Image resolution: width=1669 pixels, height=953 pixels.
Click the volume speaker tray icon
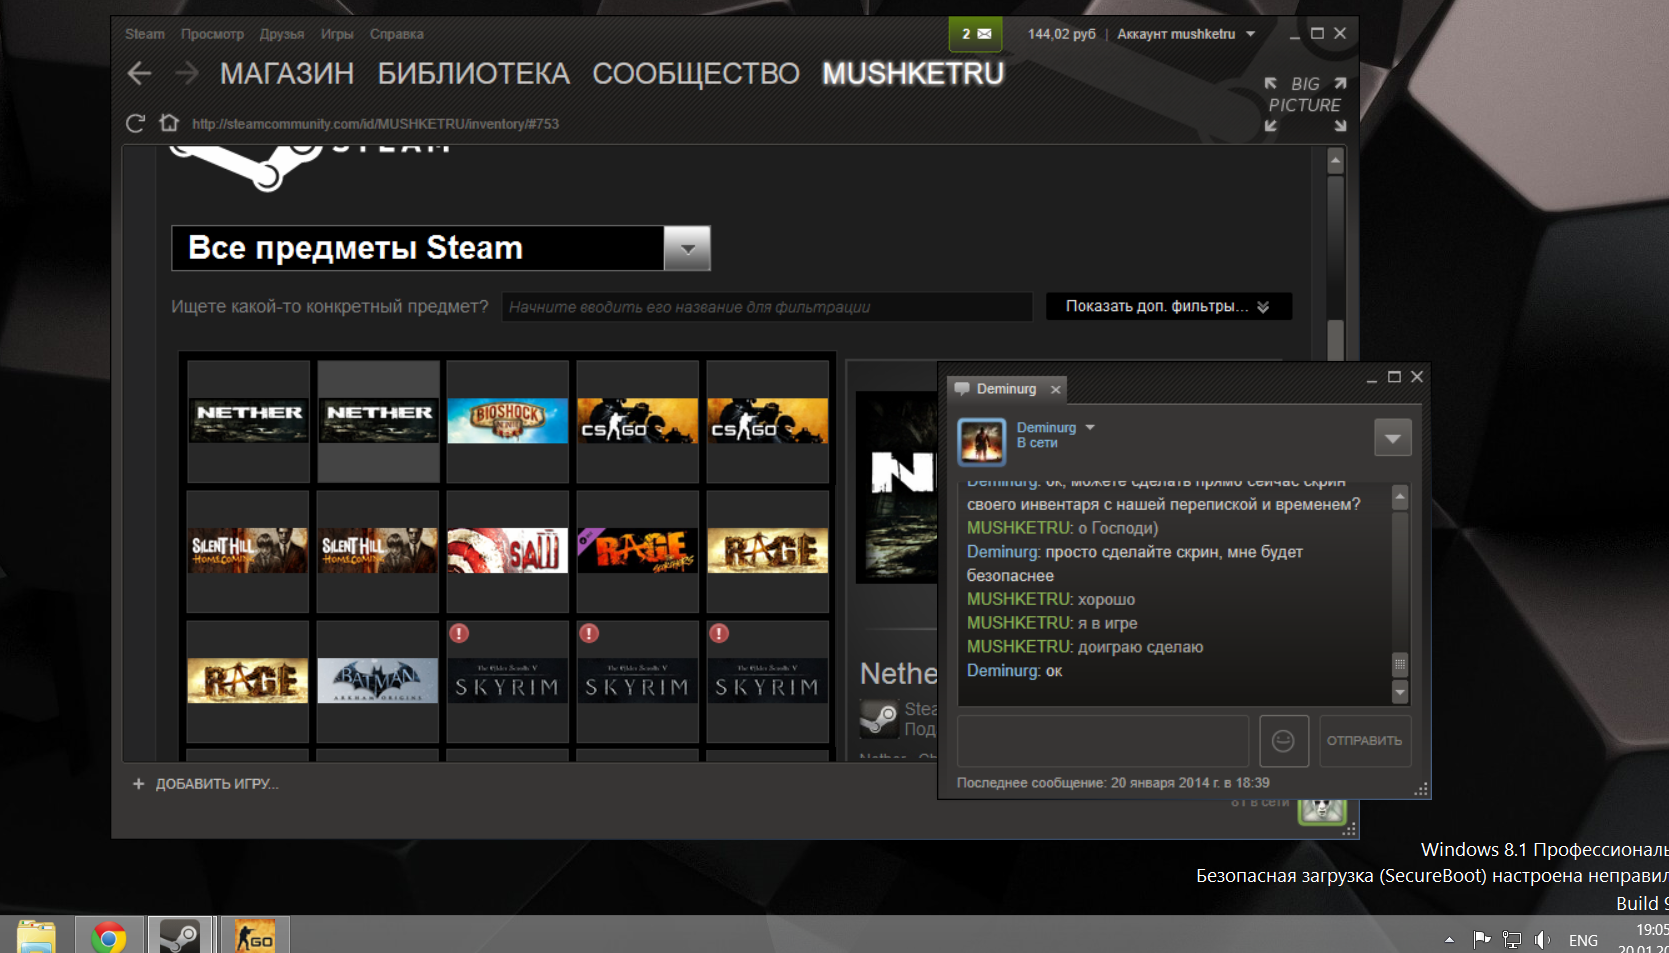[1543, 940]
